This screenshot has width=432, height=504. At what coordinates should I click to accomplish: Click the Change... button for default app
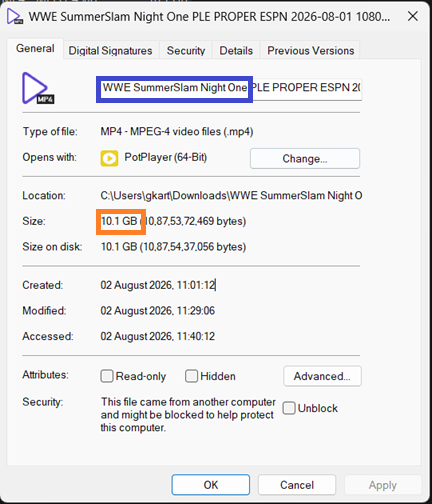click(x=305, y=159)
